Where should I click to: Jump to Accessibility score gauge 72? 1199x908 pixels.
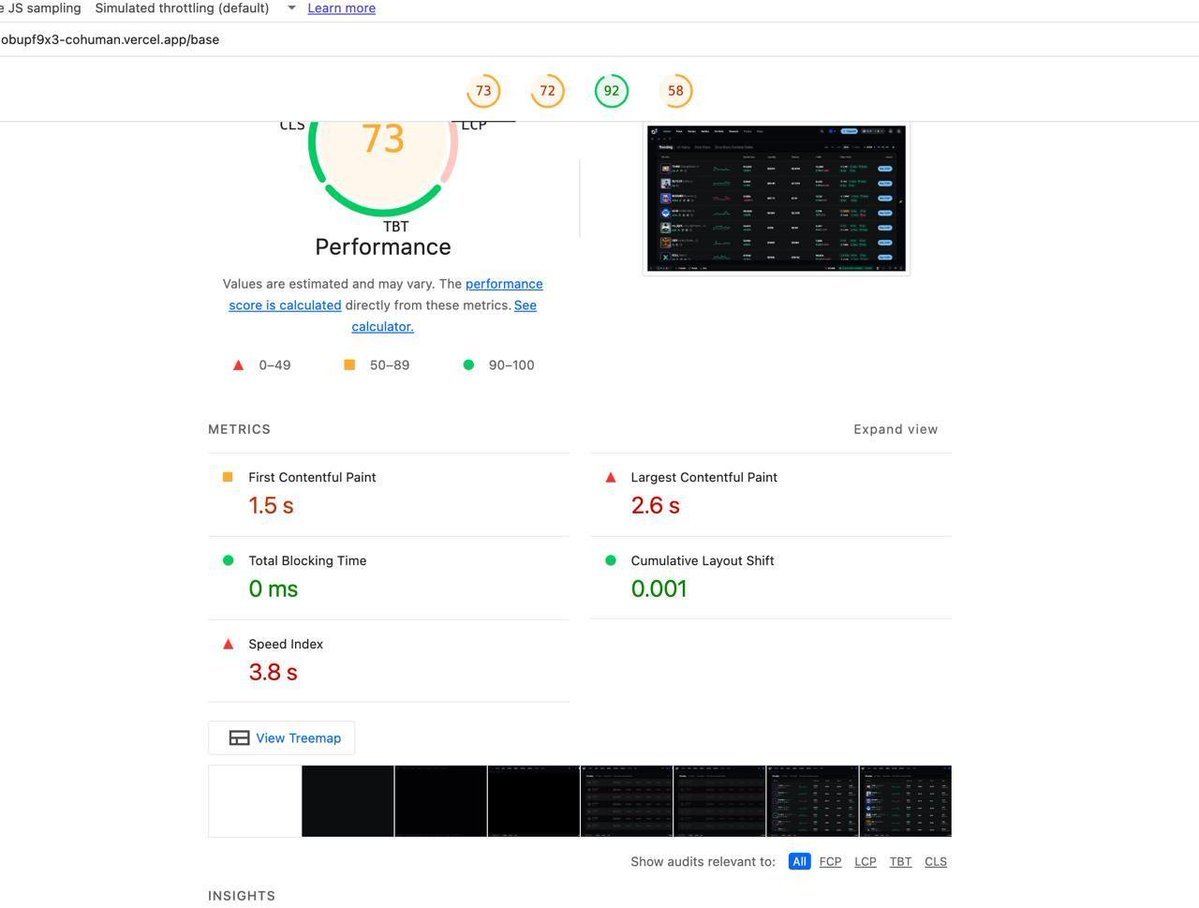tap(548, 90)
